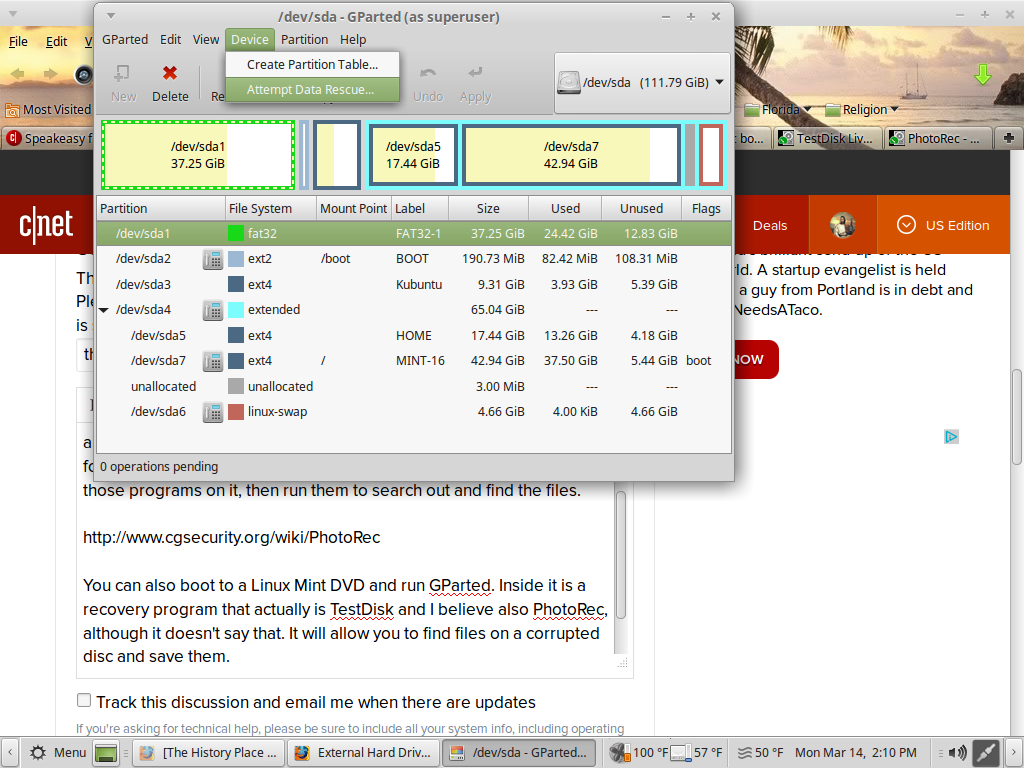Collapse the /dev/sda4 extended partition tree

tap(104, 310)
